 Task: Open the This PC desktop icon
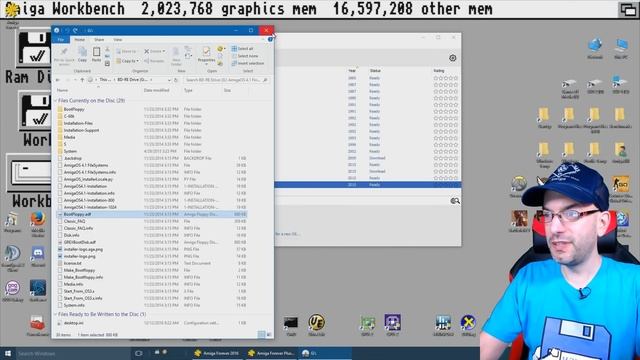point(621,45)
